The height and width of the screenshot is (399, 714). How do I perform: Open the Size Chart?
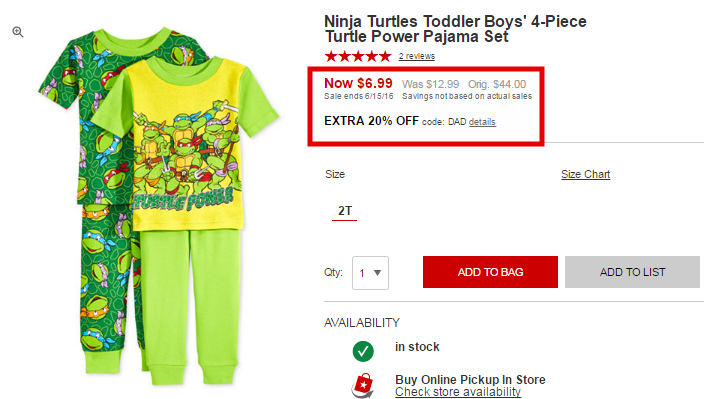[585, 174]
